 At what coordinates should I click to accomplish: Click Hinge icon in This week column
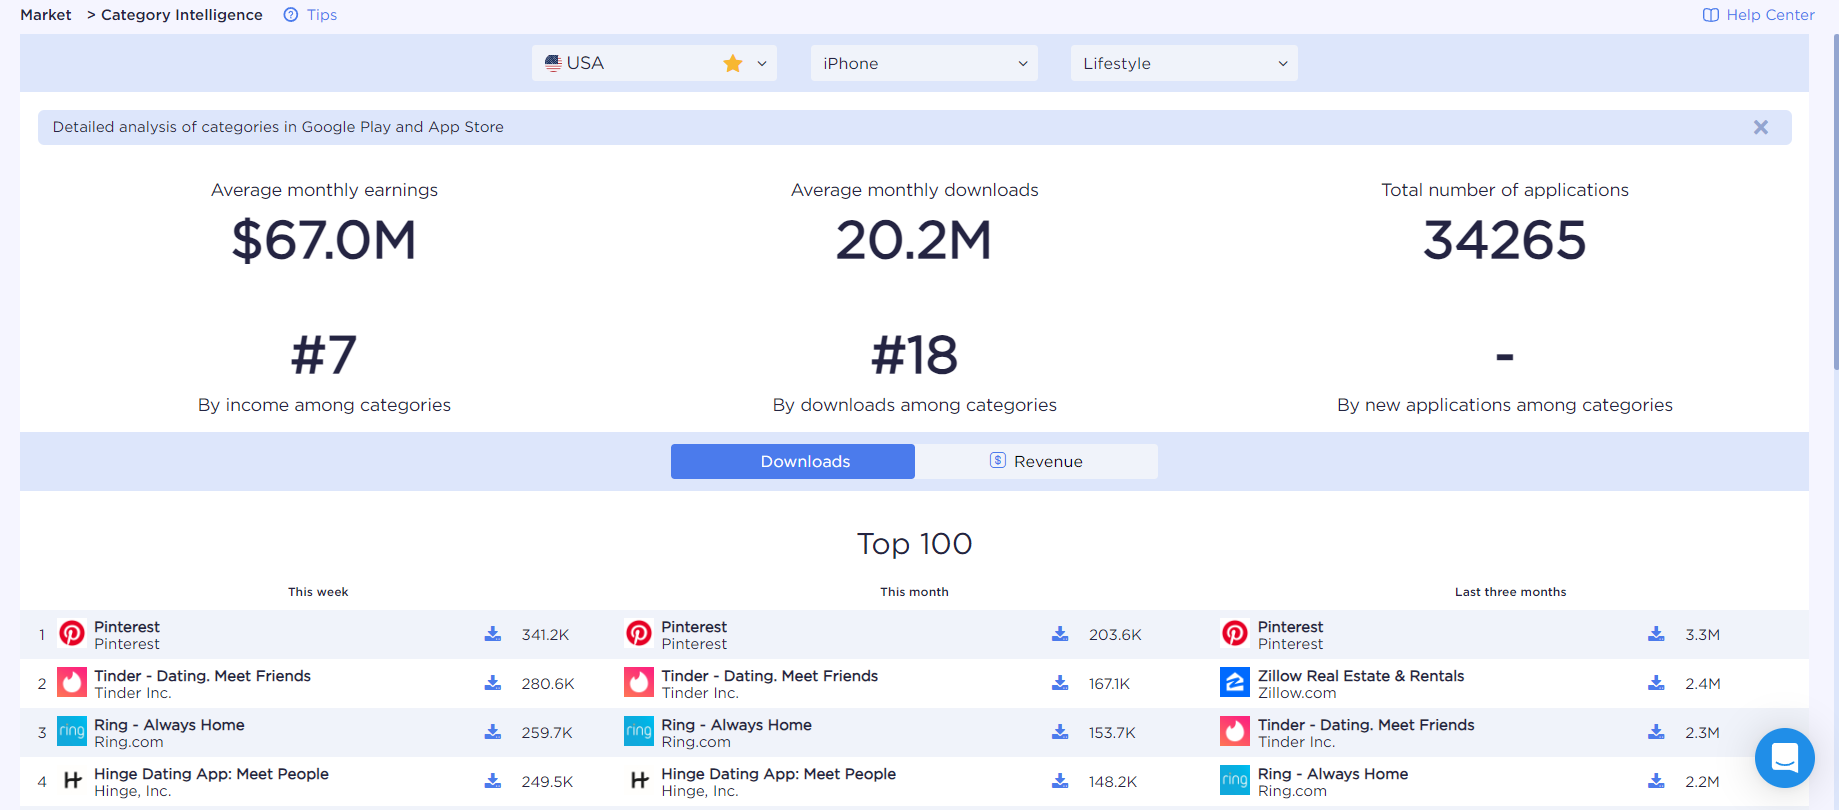click(x=72, y=780)
